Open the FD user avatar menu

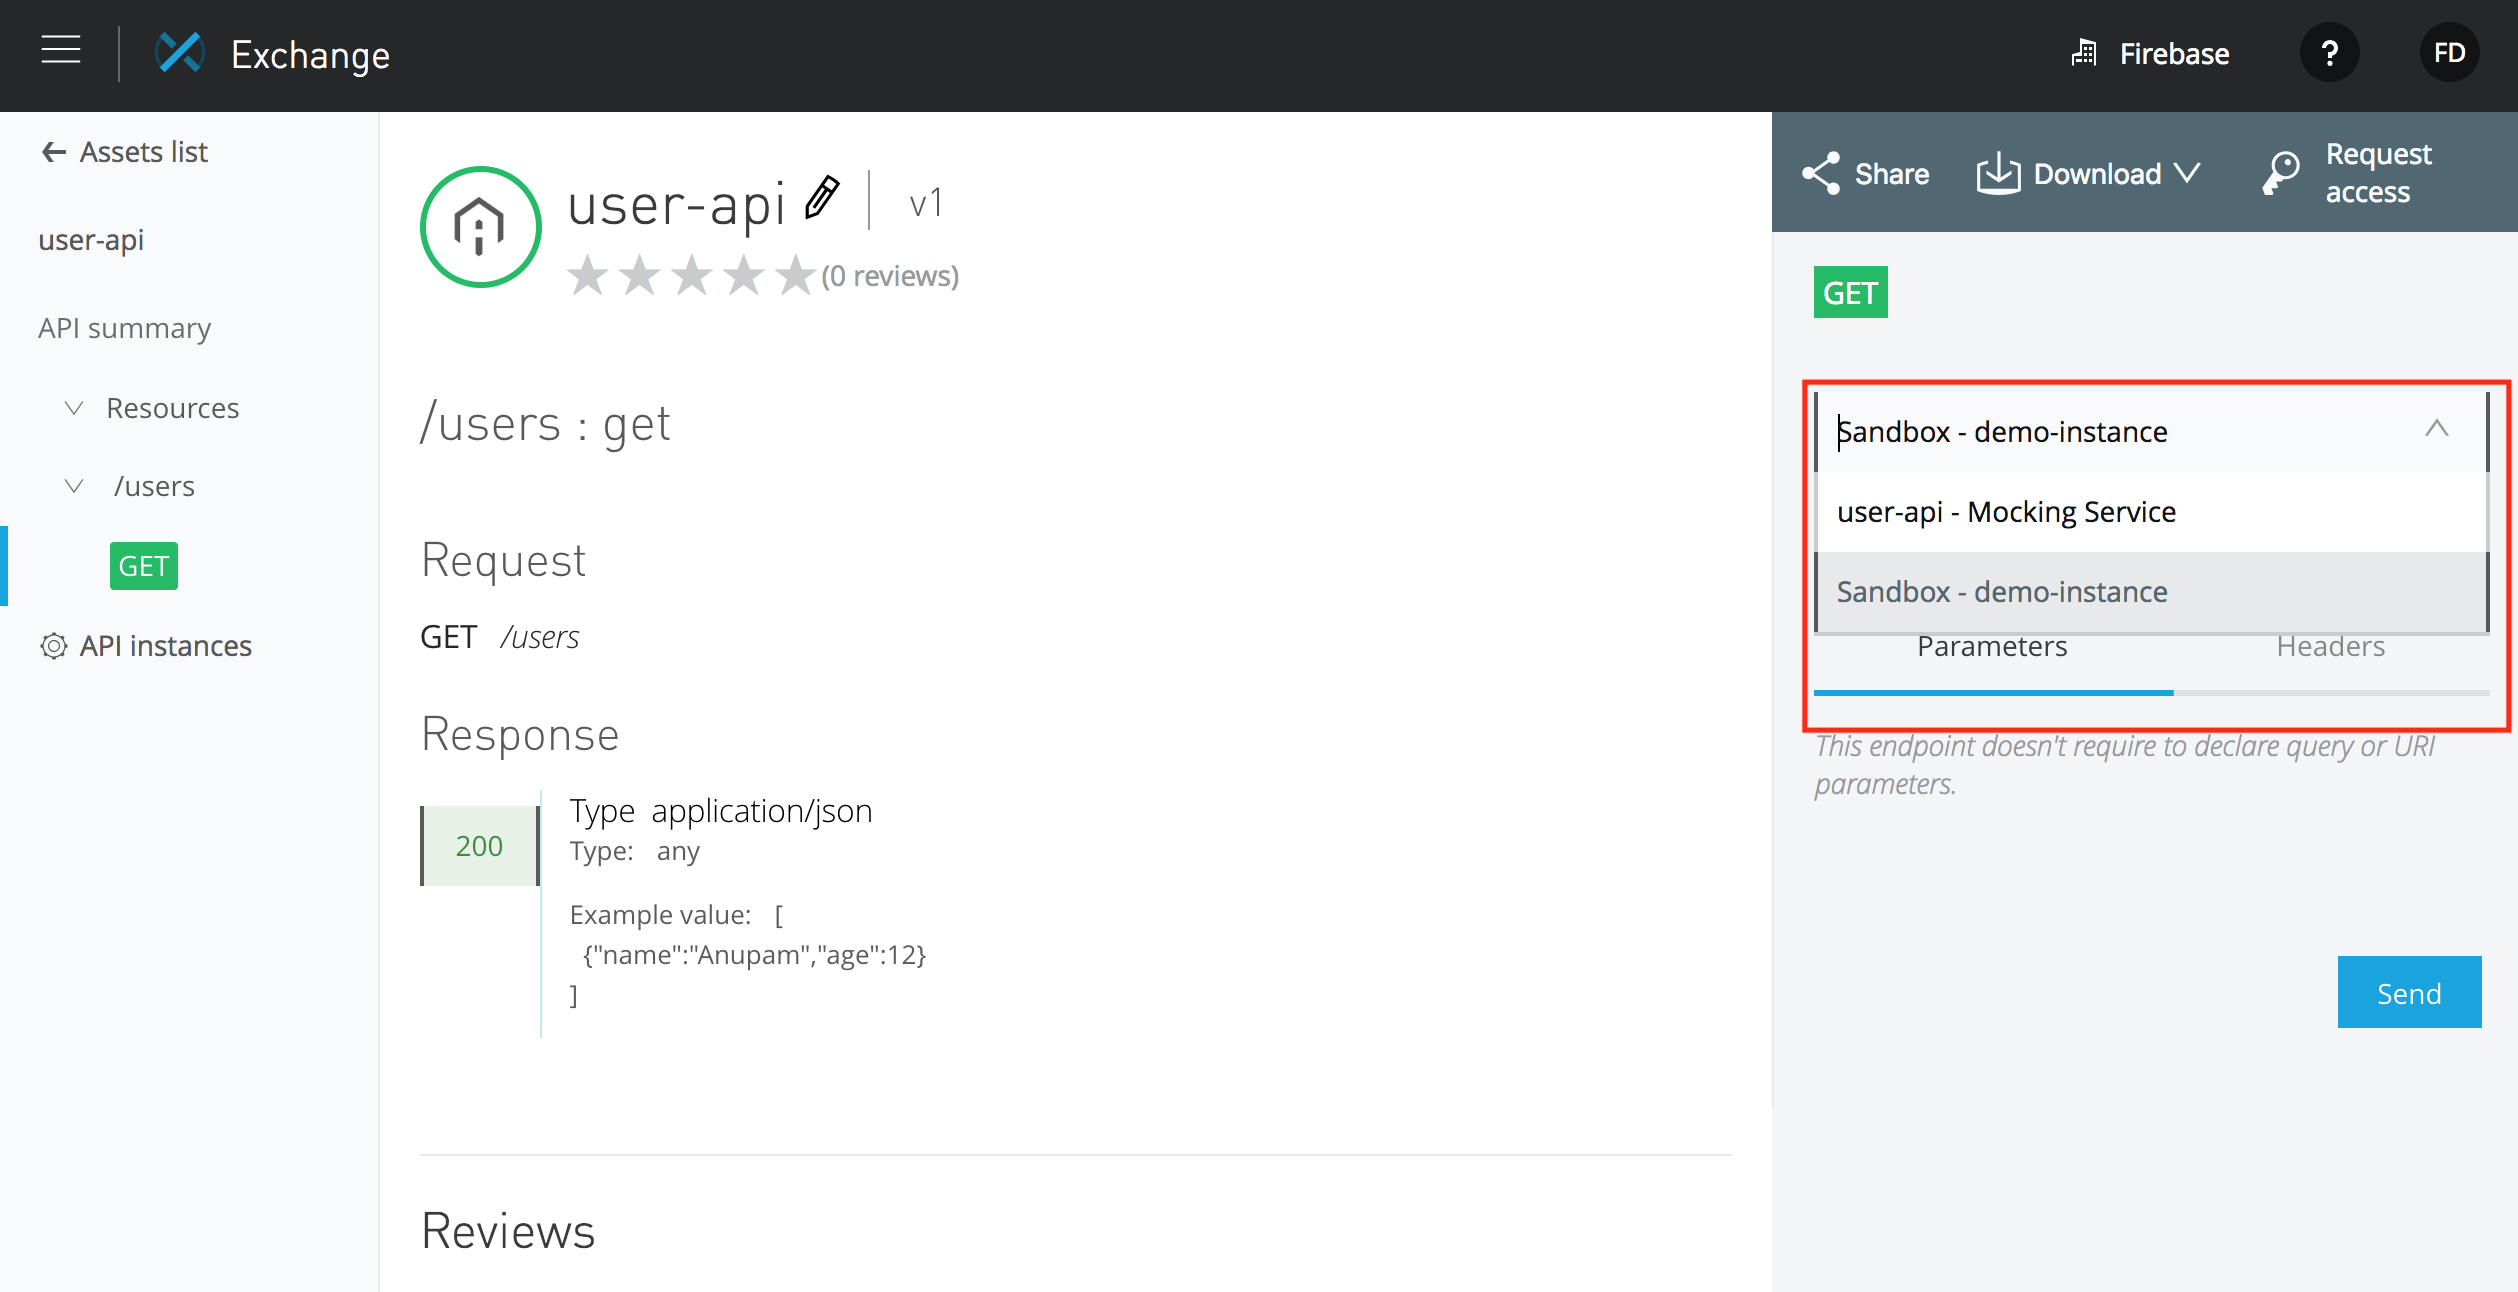click(x=2448, y=53)
